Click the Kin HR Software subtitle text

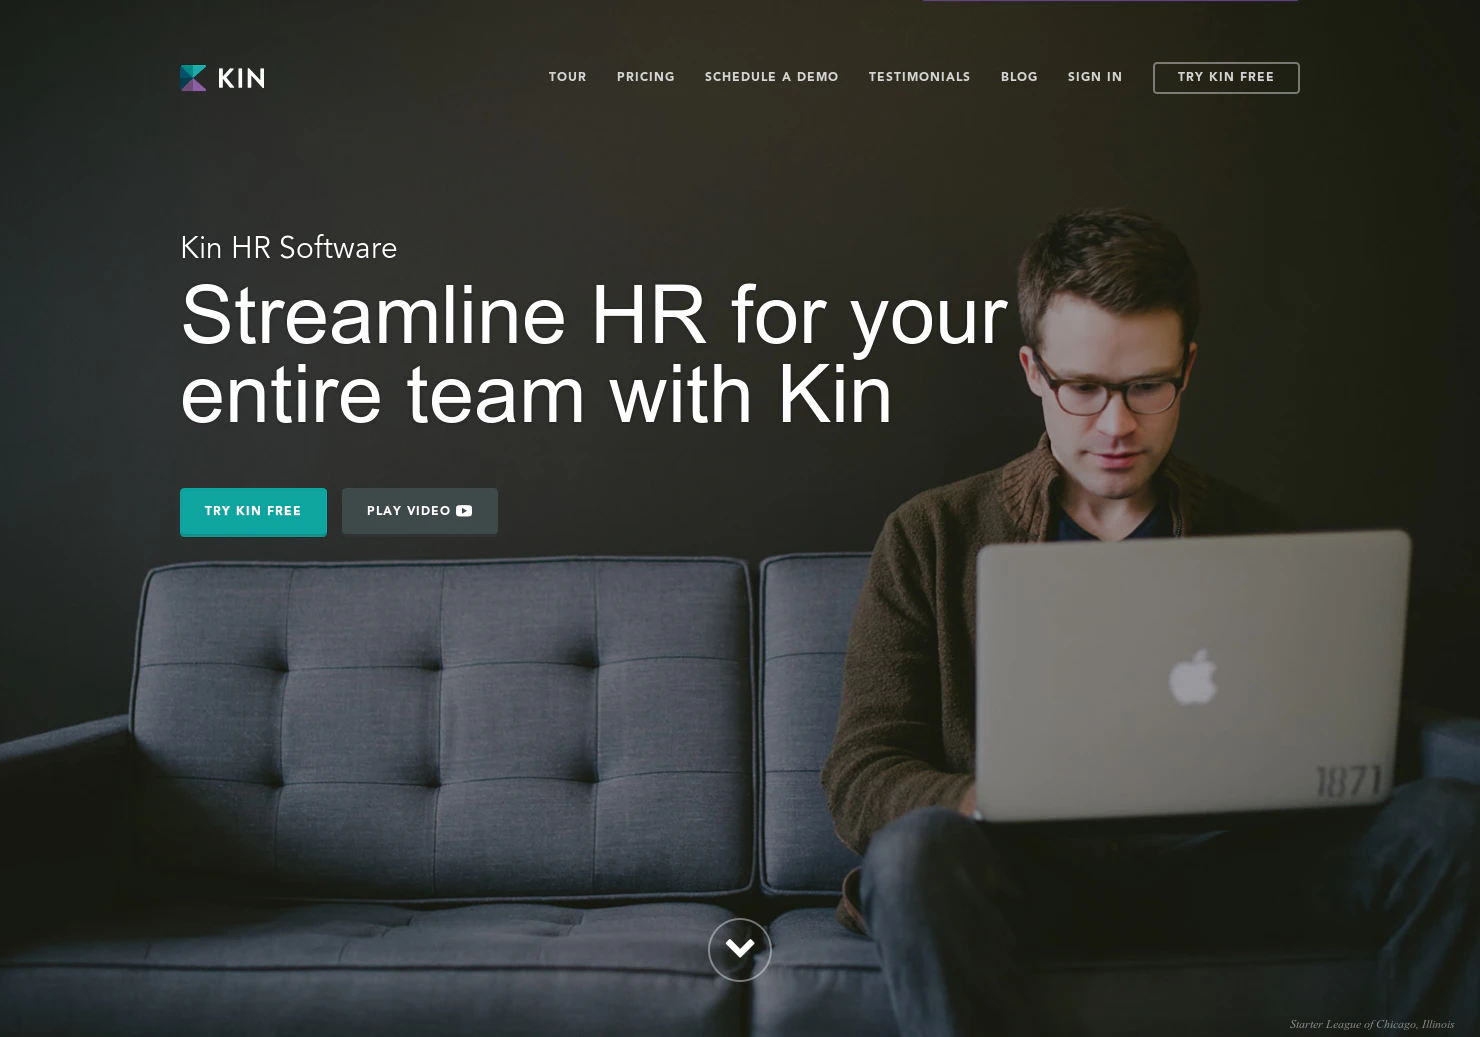289,248
